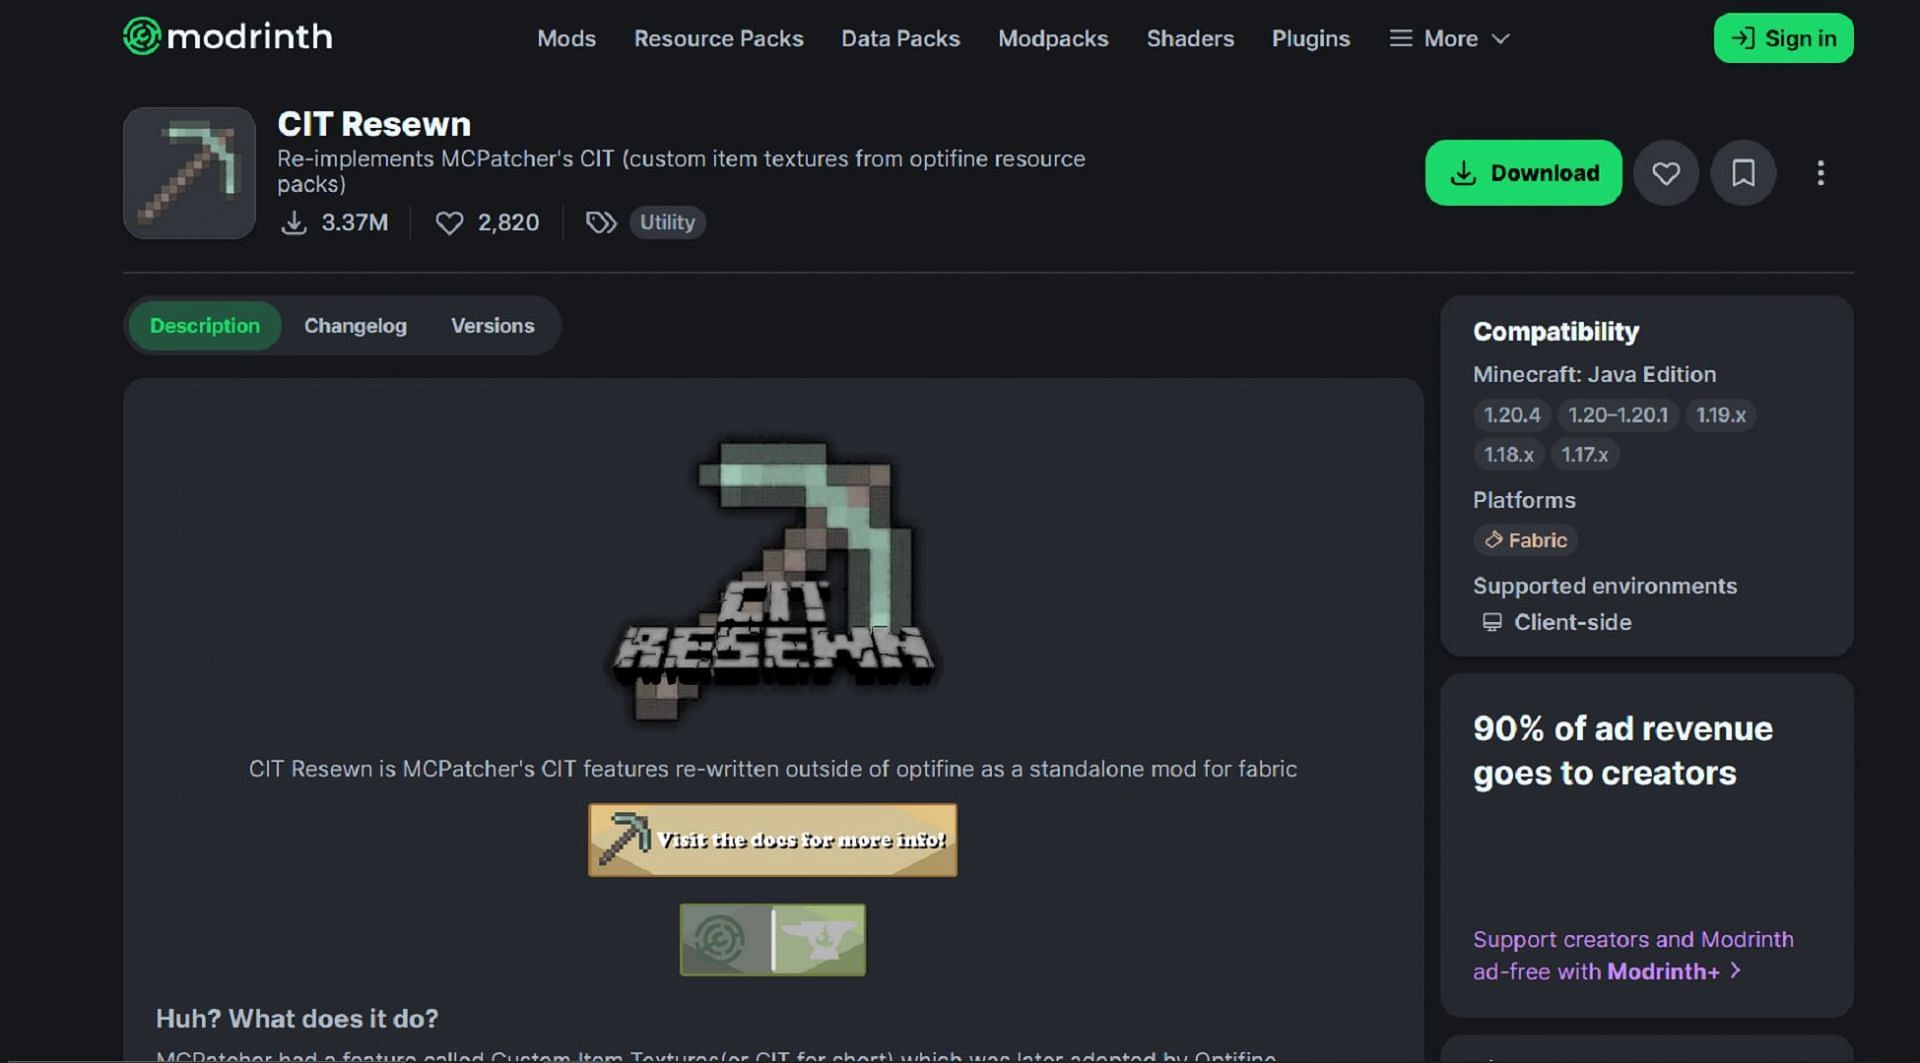The image size is (1920, 1063).
Task: Click the CIT Resewn pickaxe project icon
Action: pos(189,173)
